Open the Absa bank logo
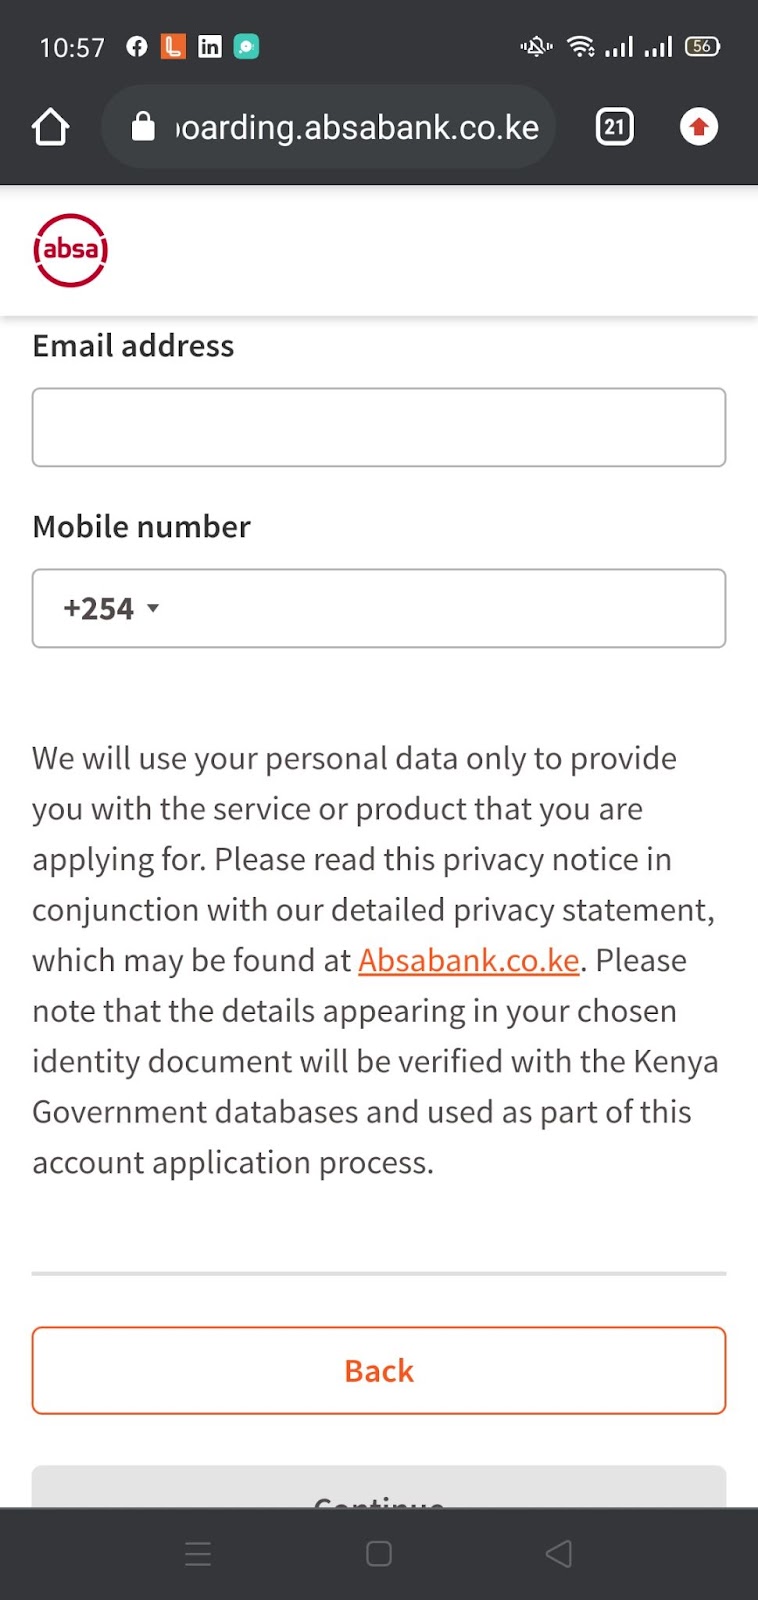This screenshot has width=758, height=1600. coord(70,250)
